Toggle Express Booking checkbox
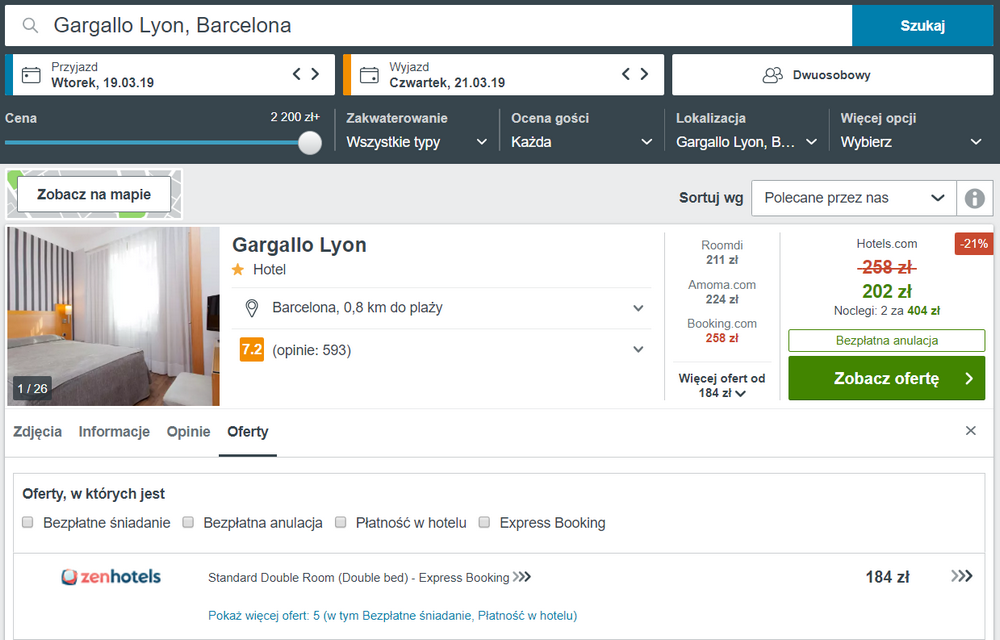Screen dimensions: 1000x640 tap(484, 522)
